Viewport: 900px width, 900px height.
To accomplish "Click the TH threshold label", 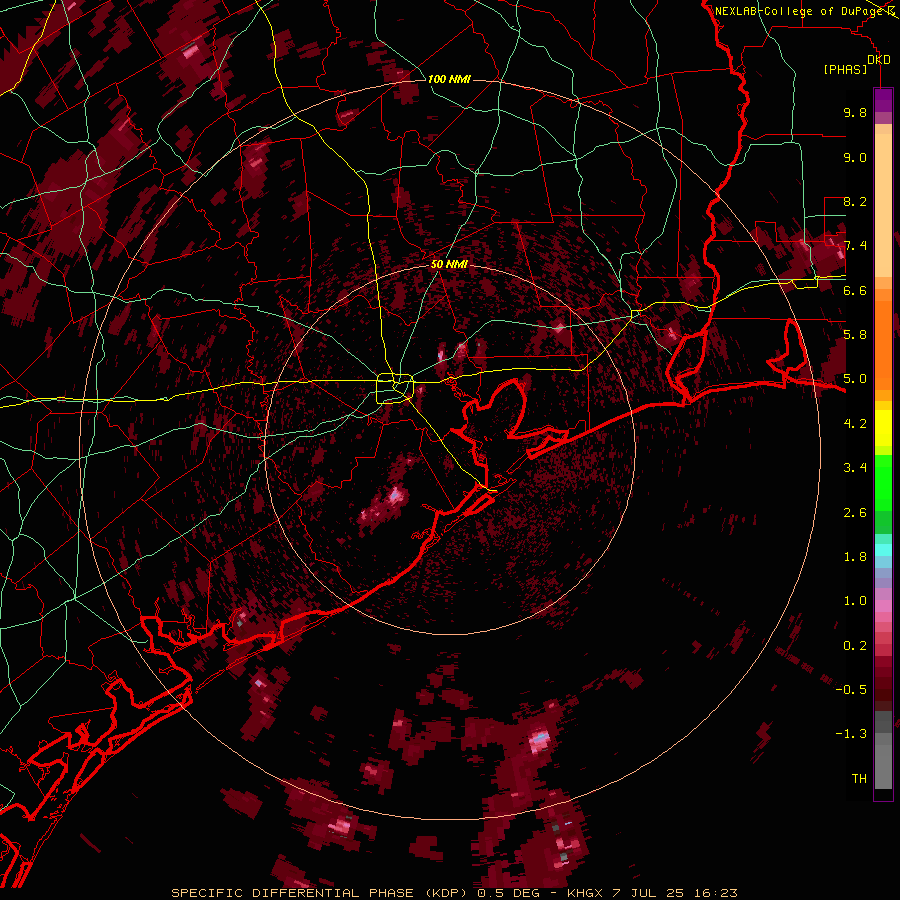I will click(859, 779).
